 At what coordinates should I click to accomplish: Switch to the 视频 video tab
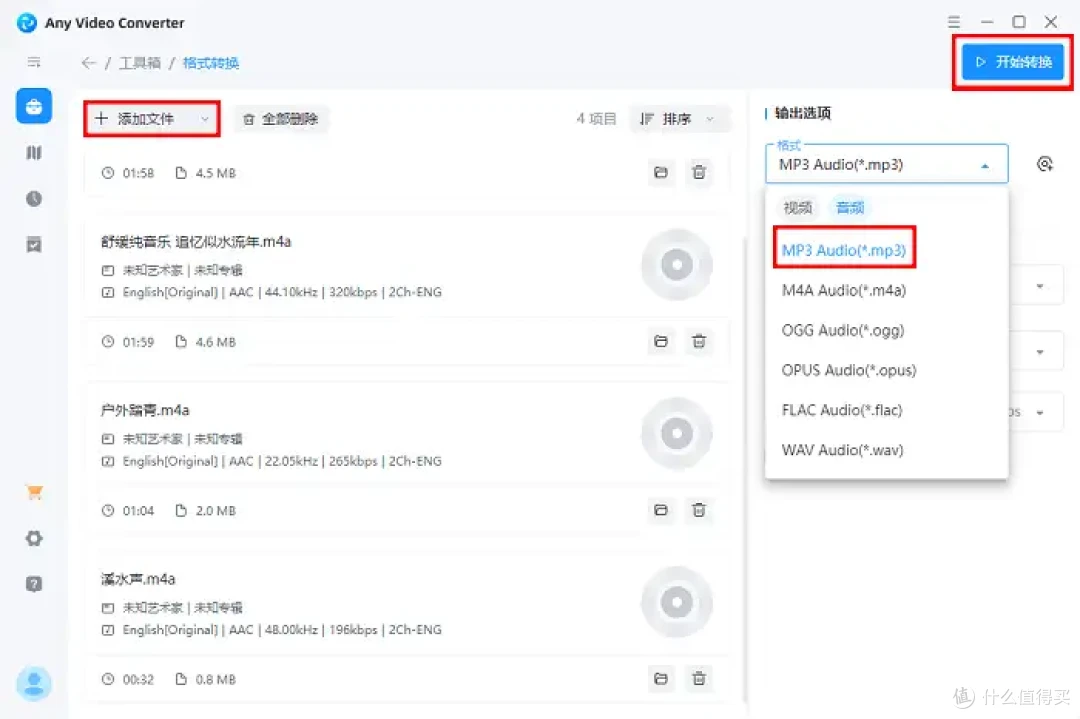(x=798, y=207)
